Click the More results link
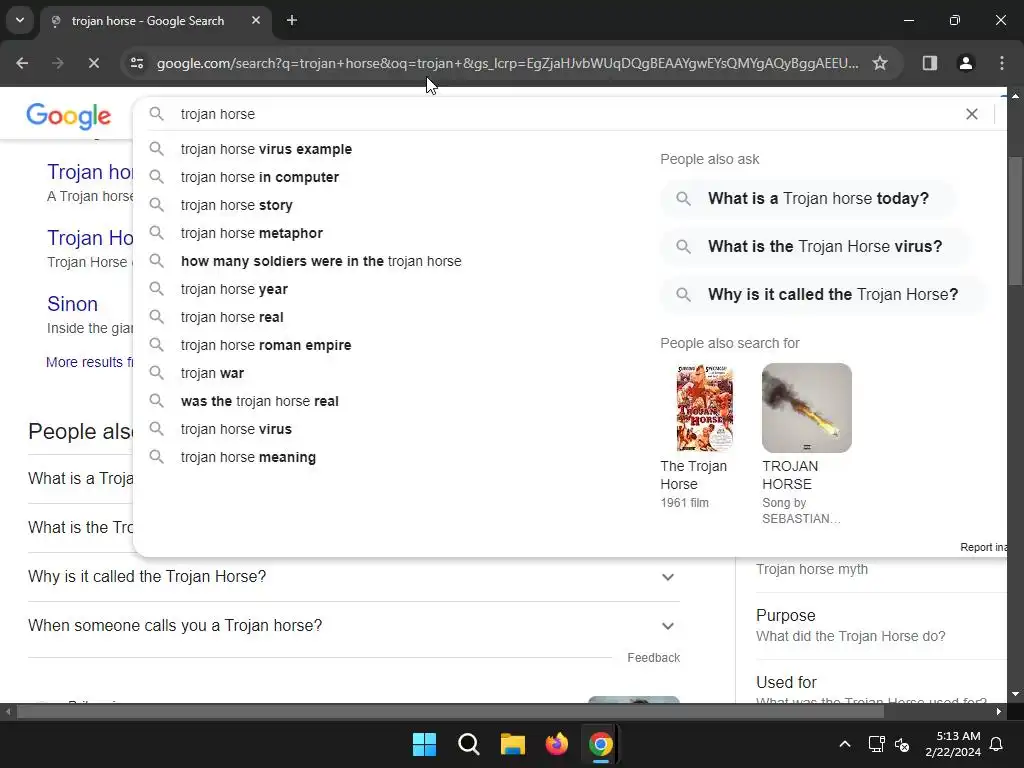Viewport: 1024px width, 768px height. point(89,362)
